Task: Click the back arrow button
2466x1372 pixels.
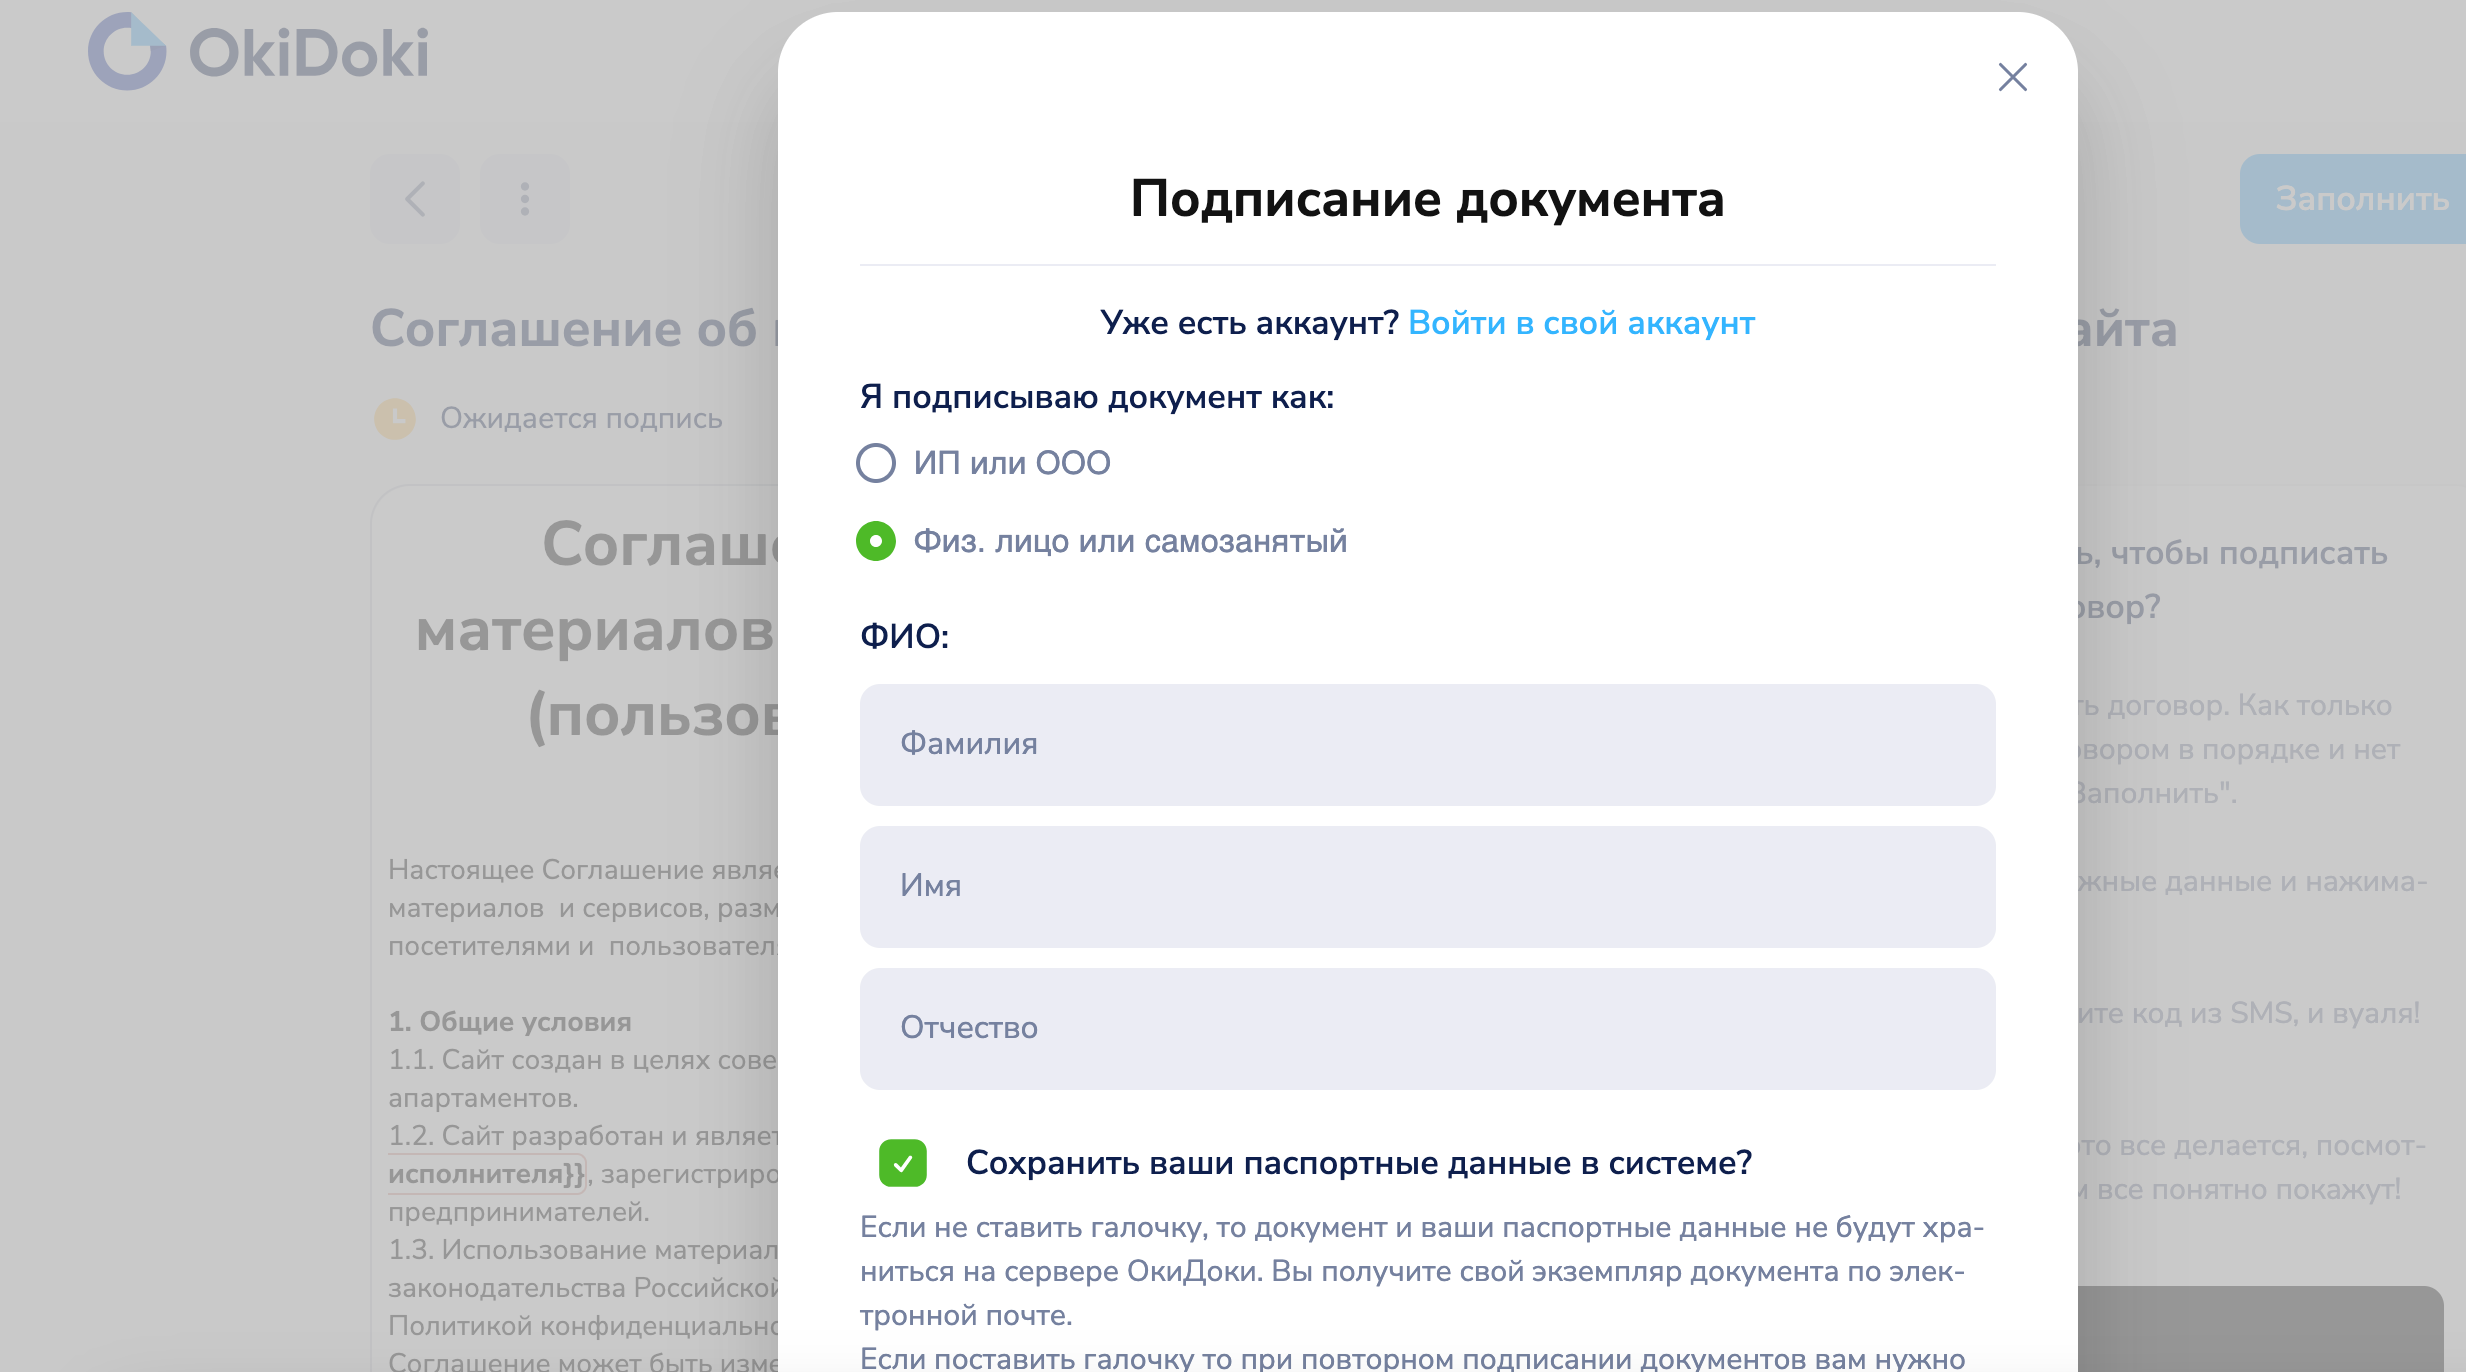Action: pyautogui.click(x=415, y=199)
